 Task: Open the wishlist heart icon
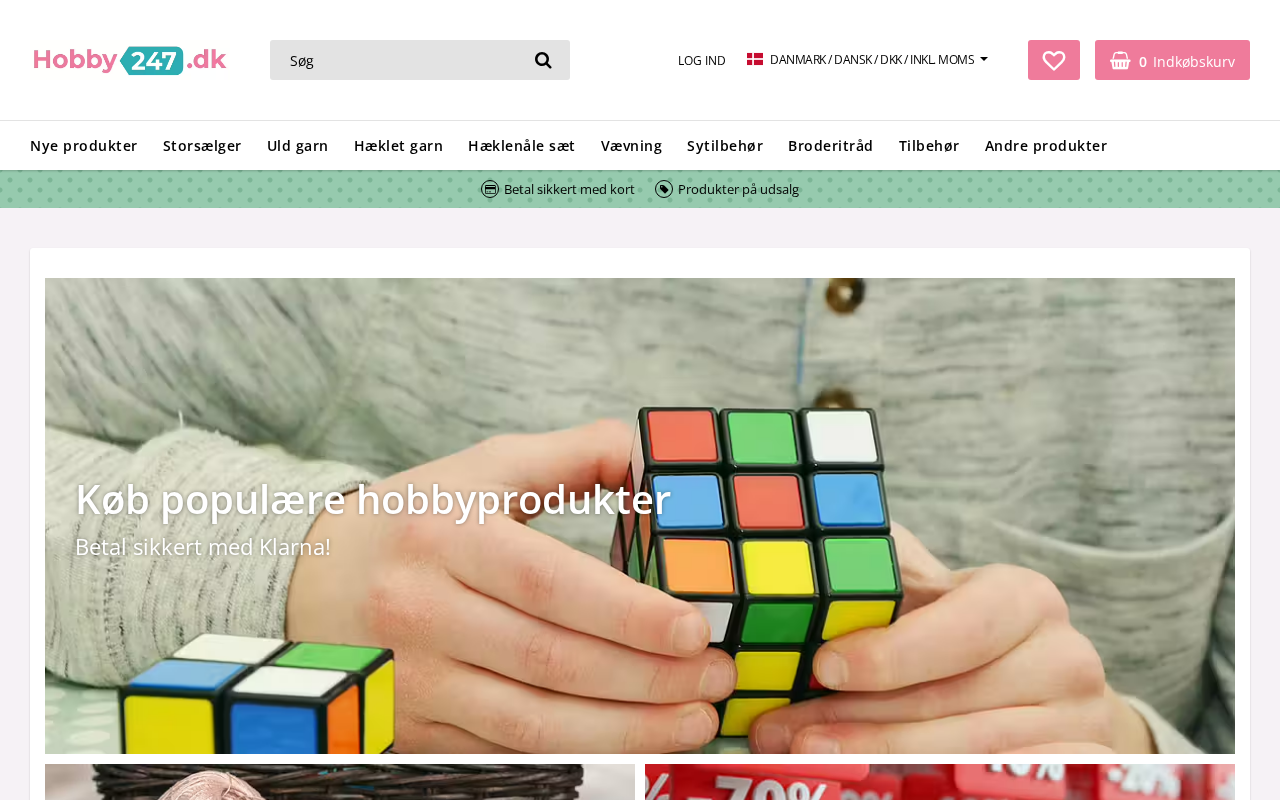(1053, 60)
